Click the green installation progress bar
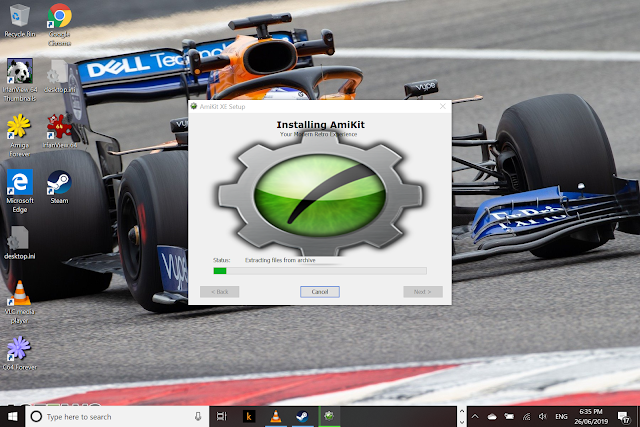Image resolution: width=640 pixels, height=427 pixels. tap(320, 271)
